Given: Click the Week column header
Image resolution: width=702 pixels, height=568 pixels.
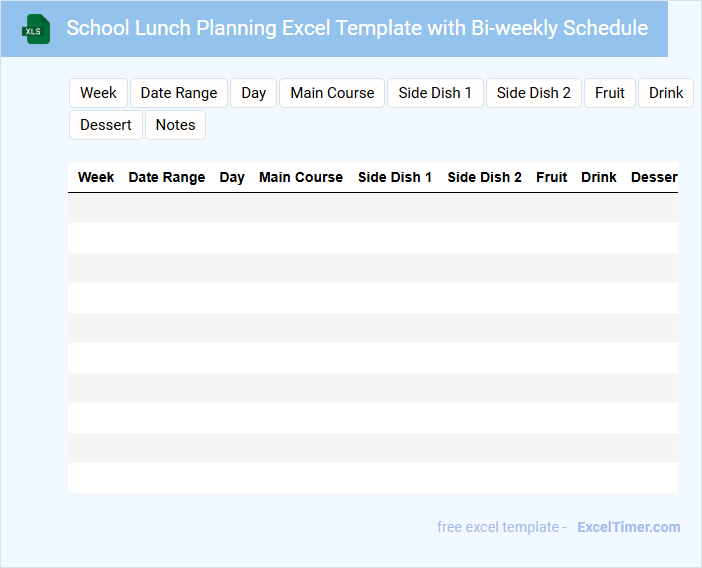Looking at the screenshot, I should click(96, 177).
